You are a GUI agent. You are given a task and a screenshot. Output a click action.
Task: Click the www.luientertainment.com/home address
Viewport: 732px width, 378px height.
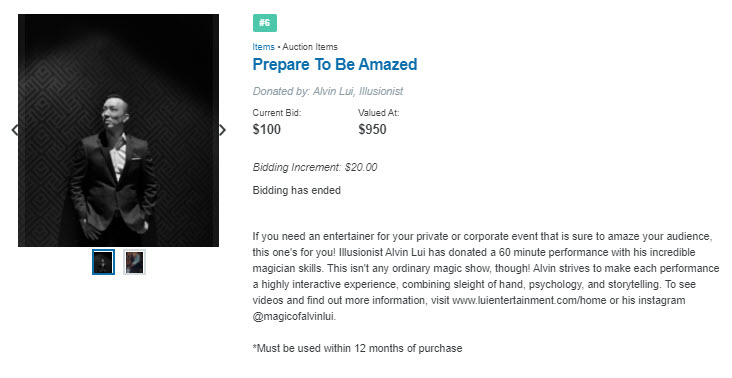click(x=529, y=300)
